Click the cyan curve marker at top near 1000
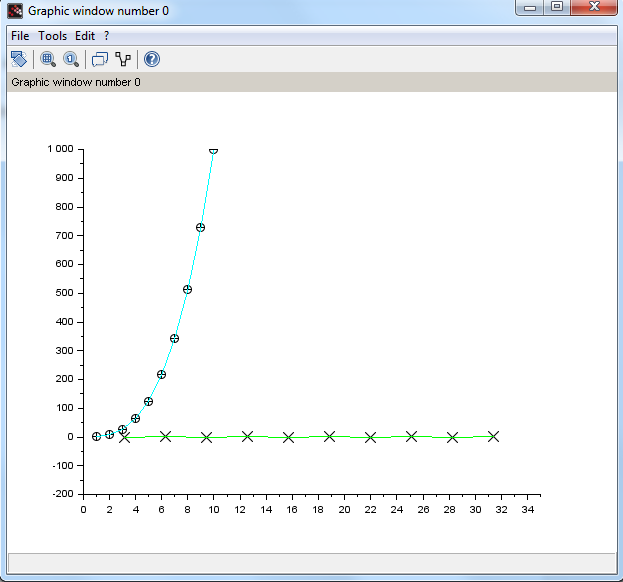 pos(213,151)
